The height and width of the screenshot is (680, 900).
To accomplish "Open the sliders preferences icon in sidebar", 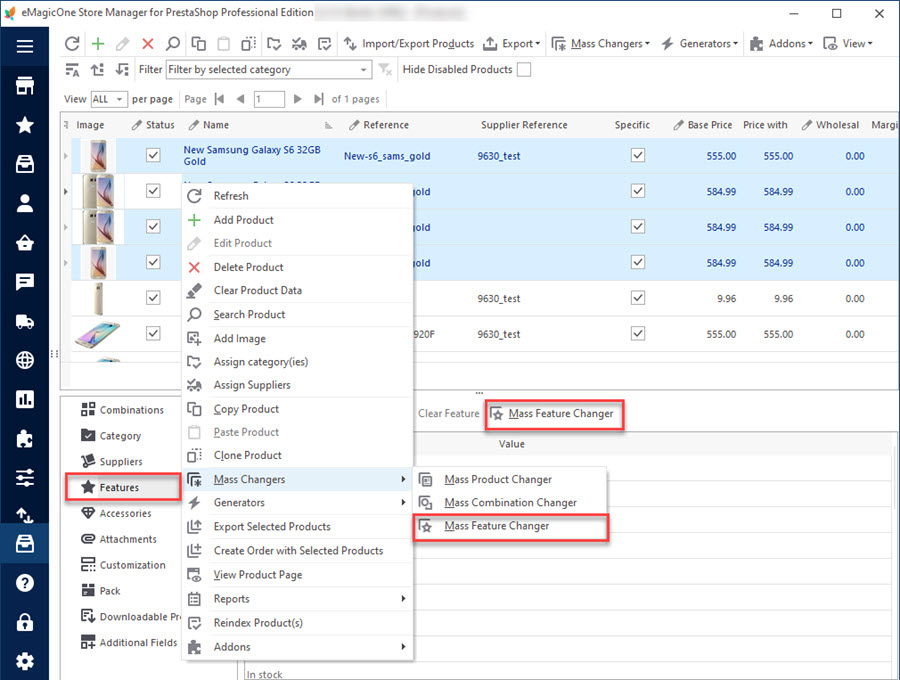I will pos(25,478).
